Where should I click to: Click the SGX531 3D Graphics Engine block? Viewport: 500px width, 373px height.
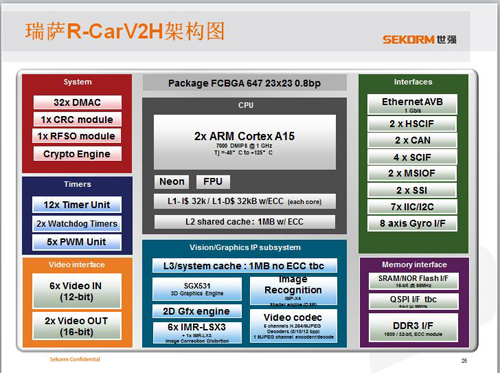(x=197, y=289)
